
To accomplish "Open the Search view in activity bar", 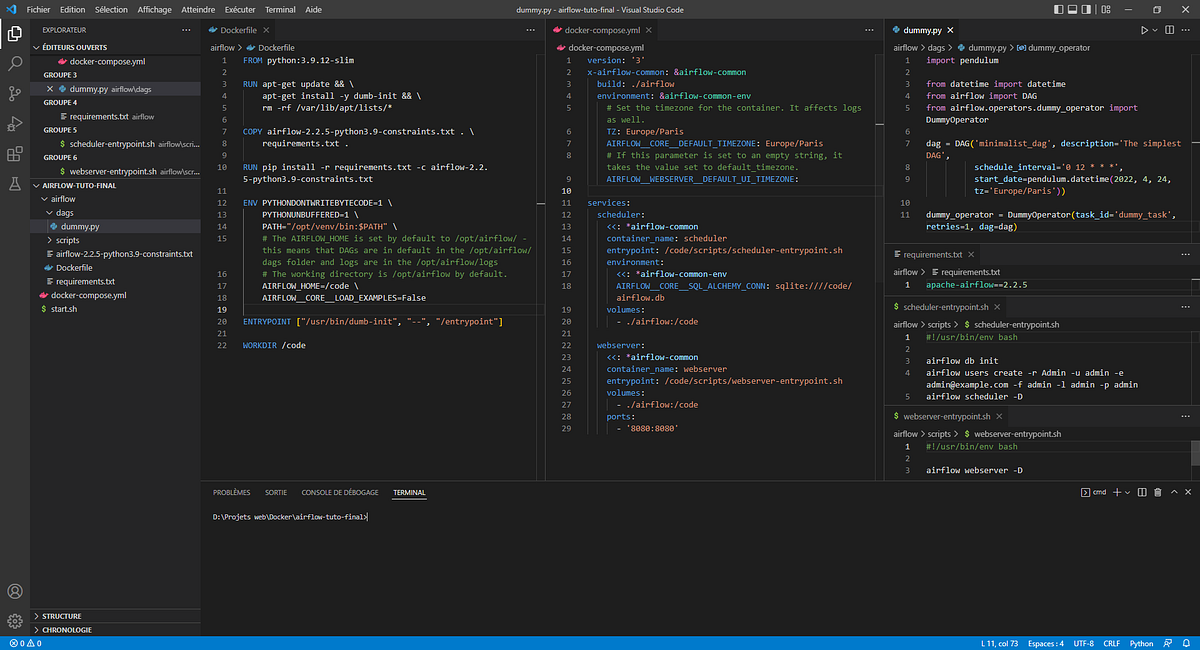I will 15,64.
